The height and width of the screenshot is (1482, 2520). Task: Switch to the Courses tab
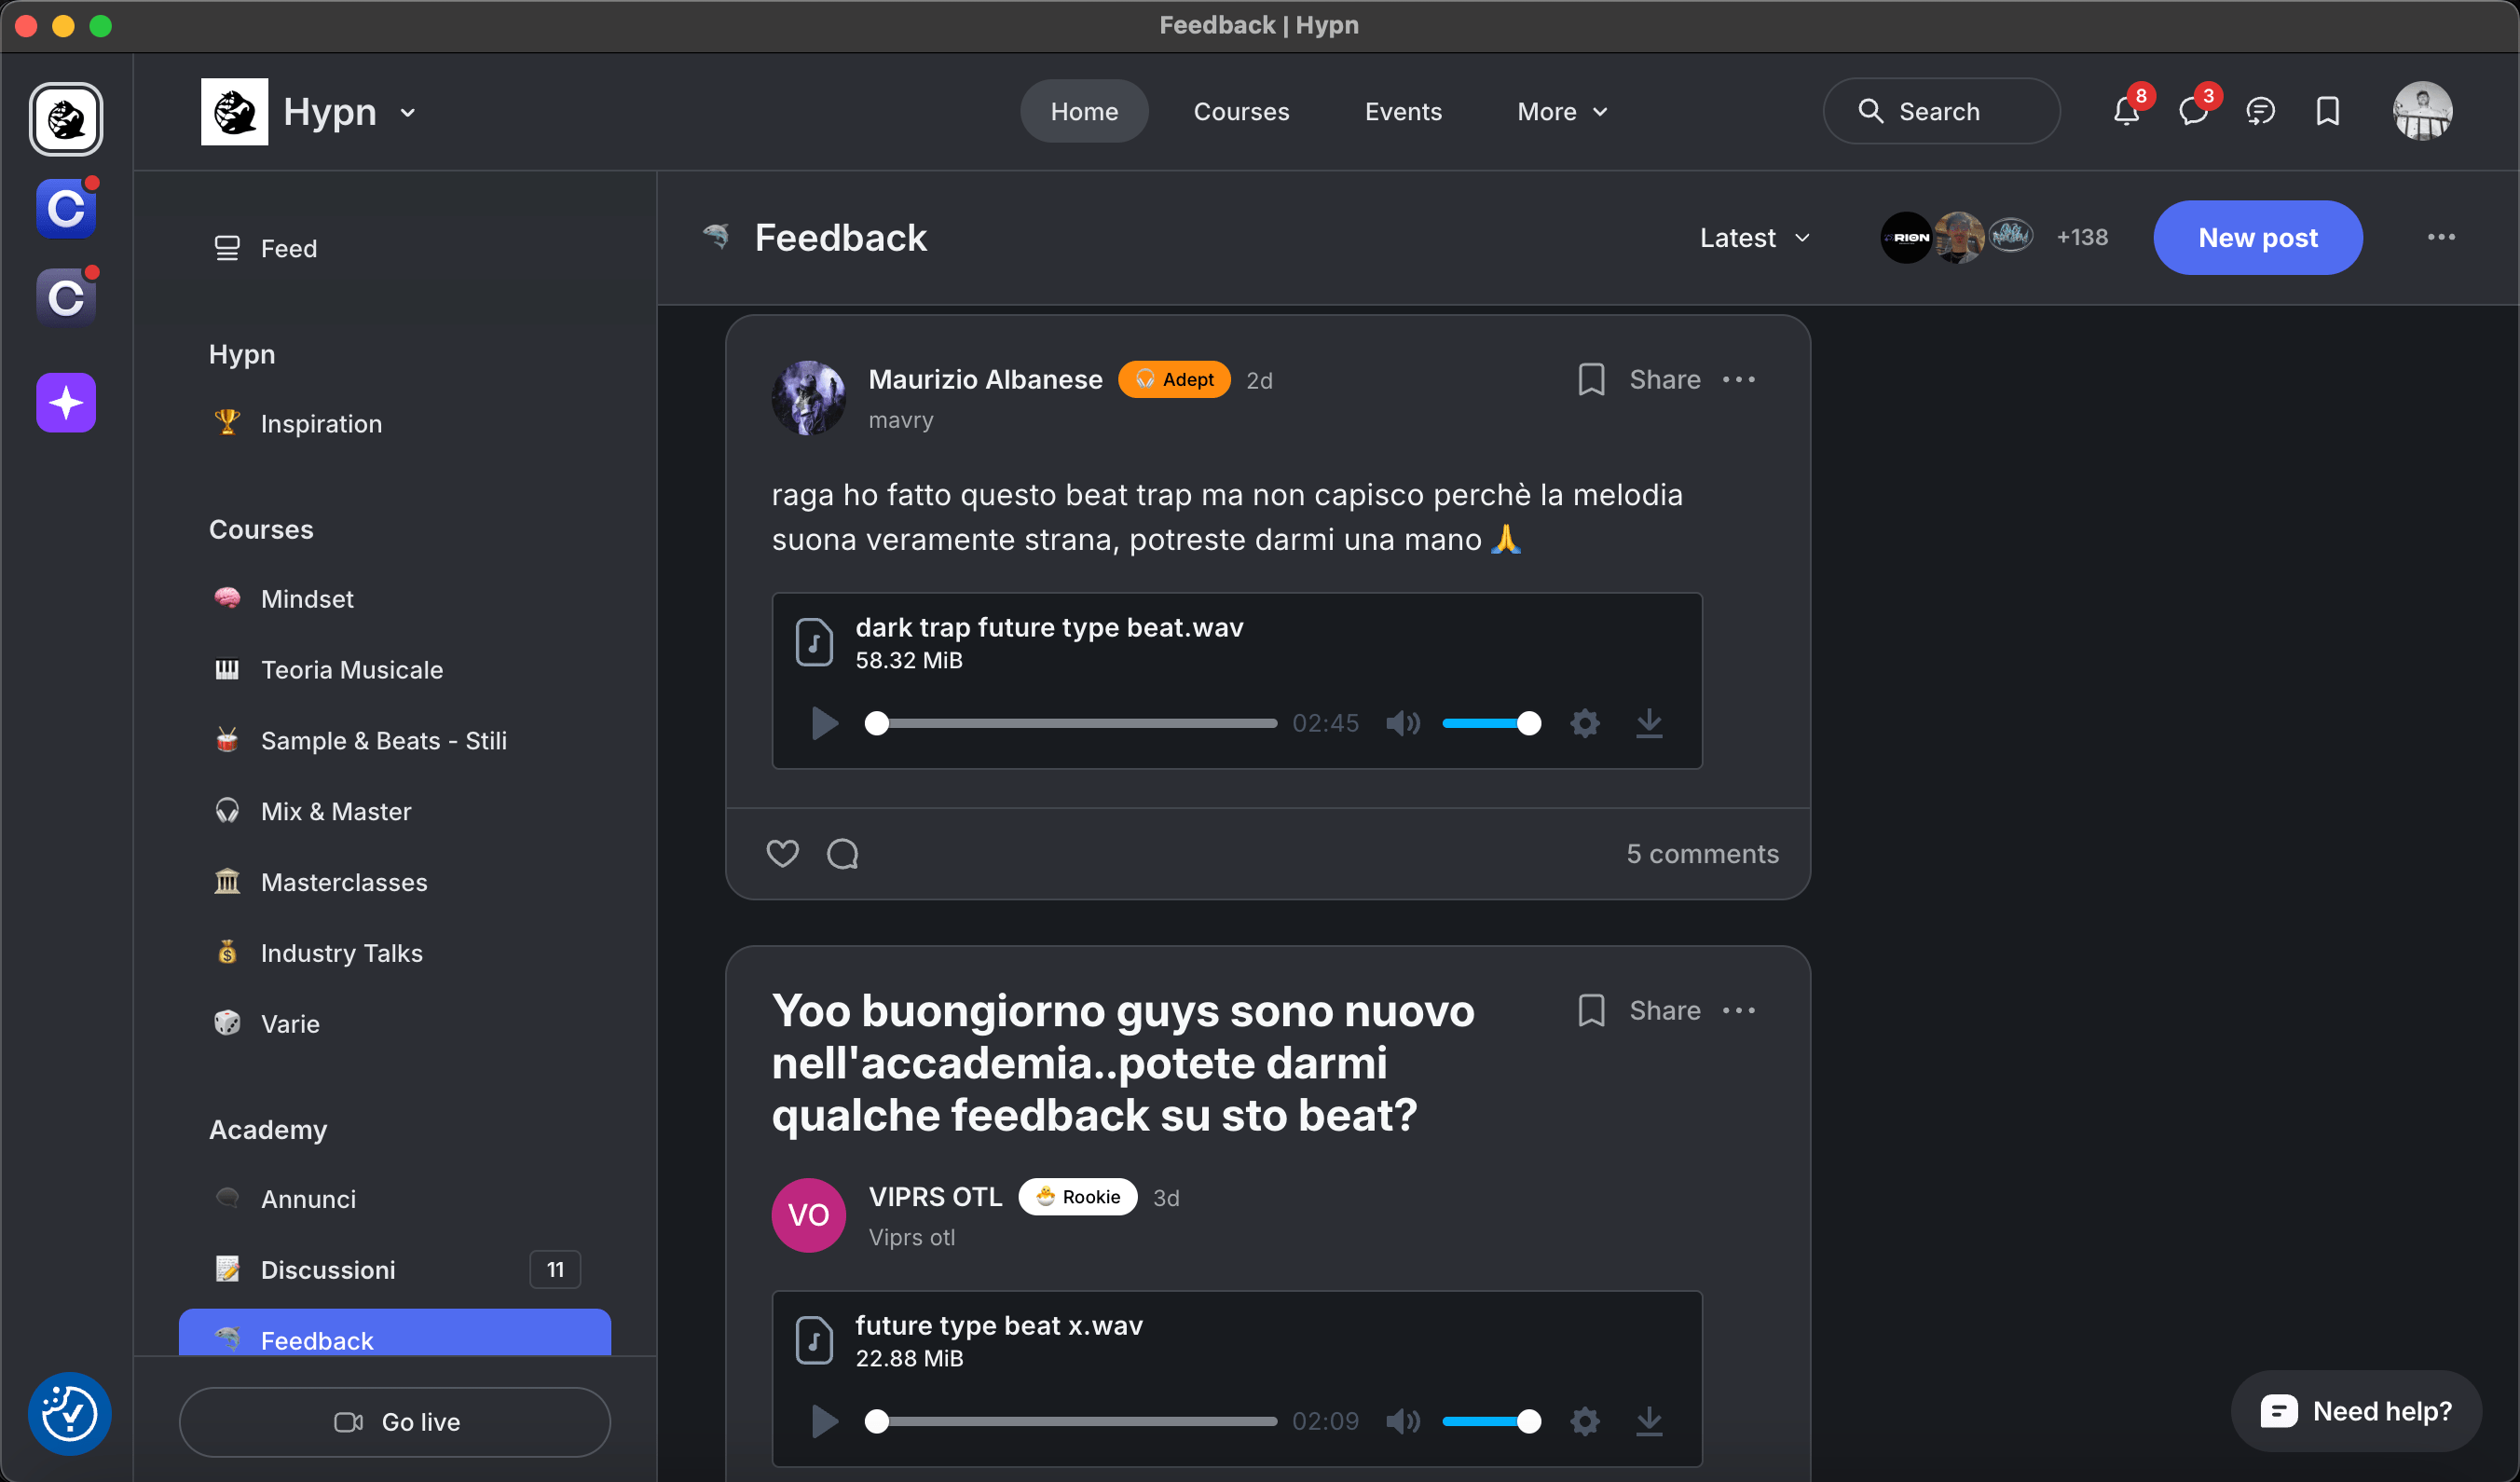tap(1241, 111)
